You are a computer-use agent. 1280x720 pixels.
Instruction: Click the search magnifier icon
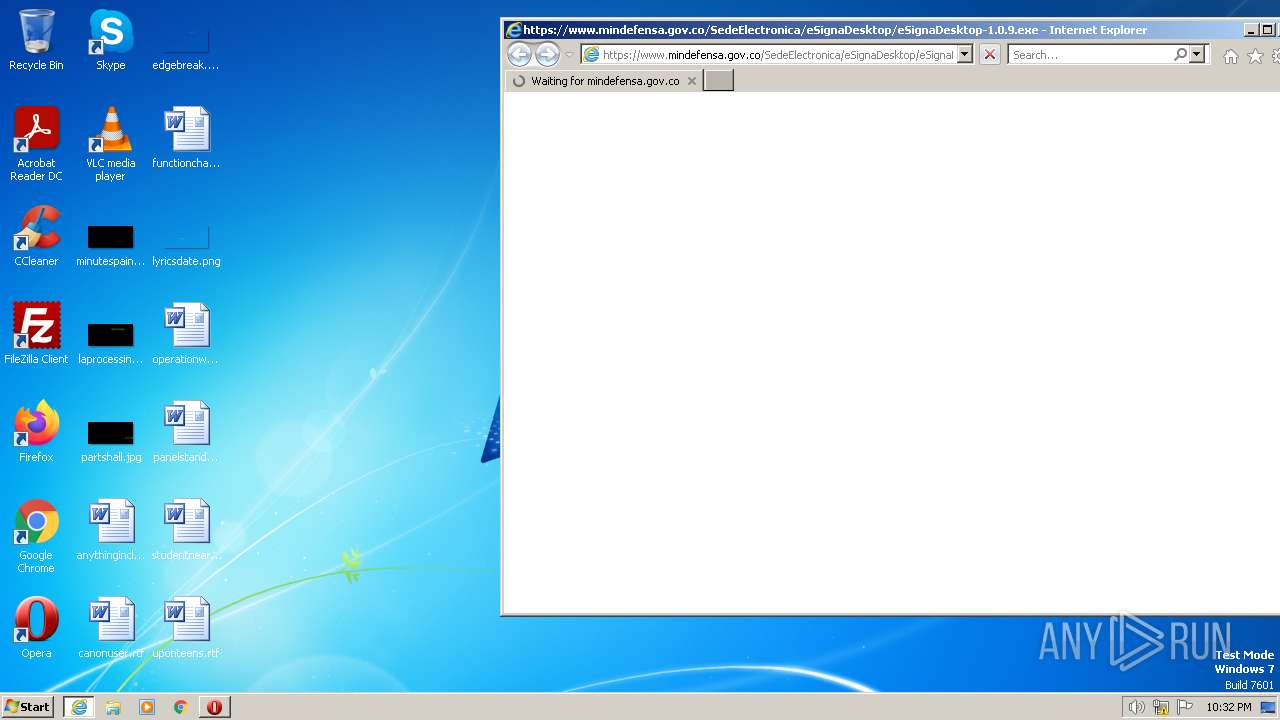(1180, 55)
